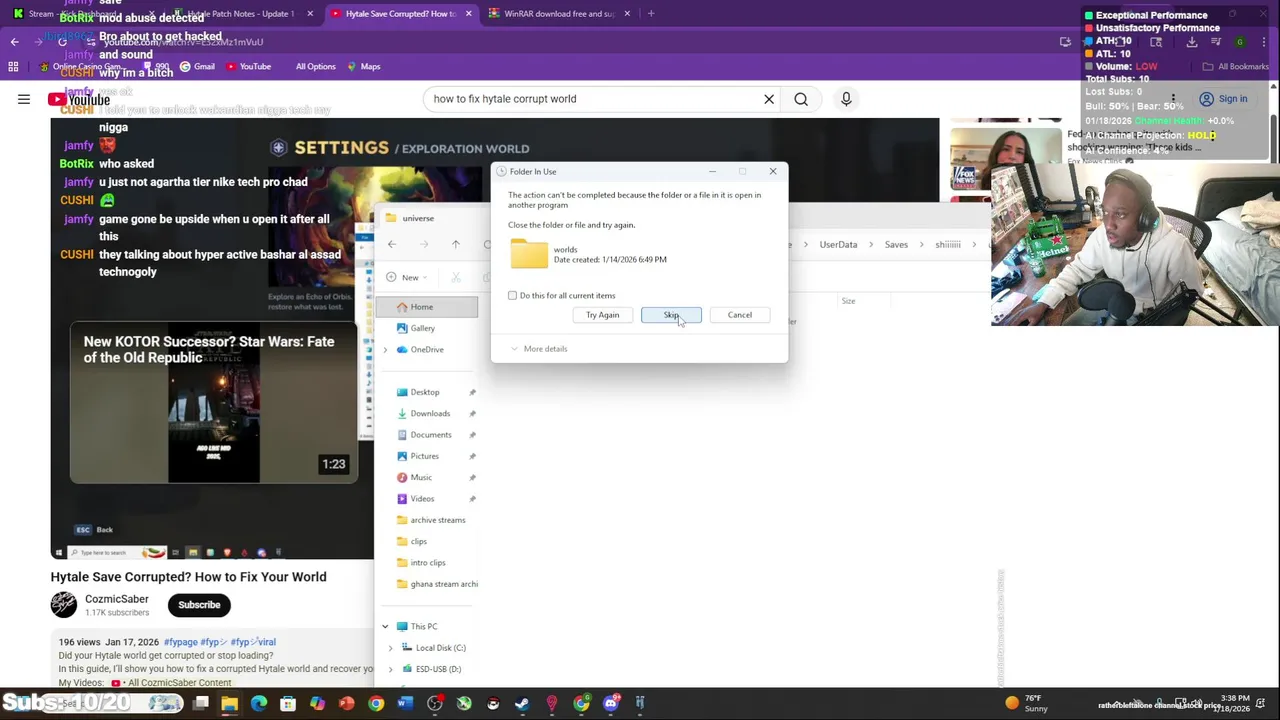
Task: Sort by Size column header
Action: coord(848,301)
